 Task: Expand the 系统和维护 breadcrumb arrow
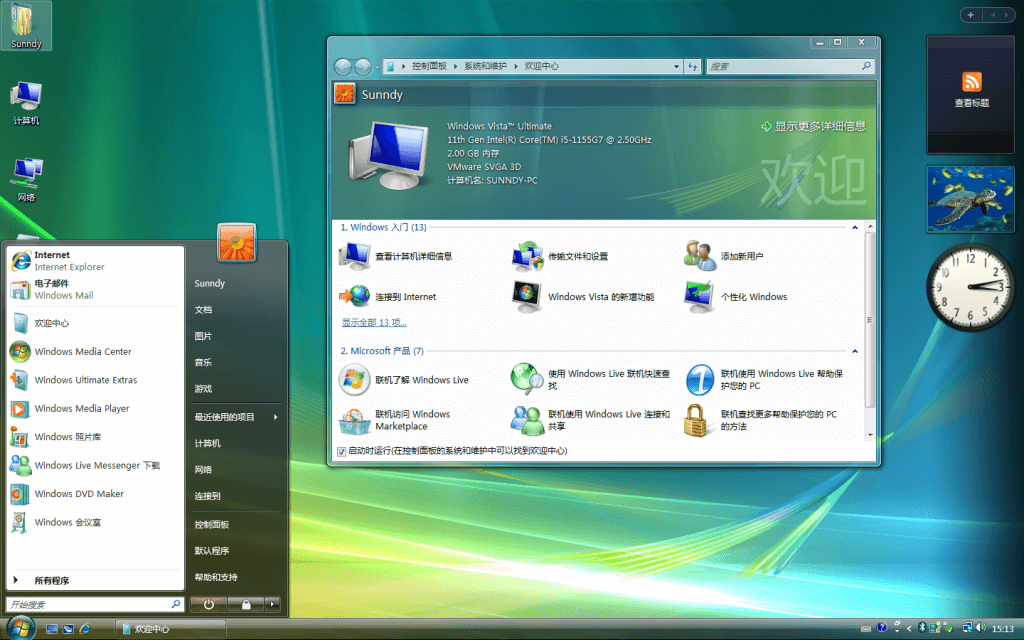pyautogui.click(x=515, y=66)
